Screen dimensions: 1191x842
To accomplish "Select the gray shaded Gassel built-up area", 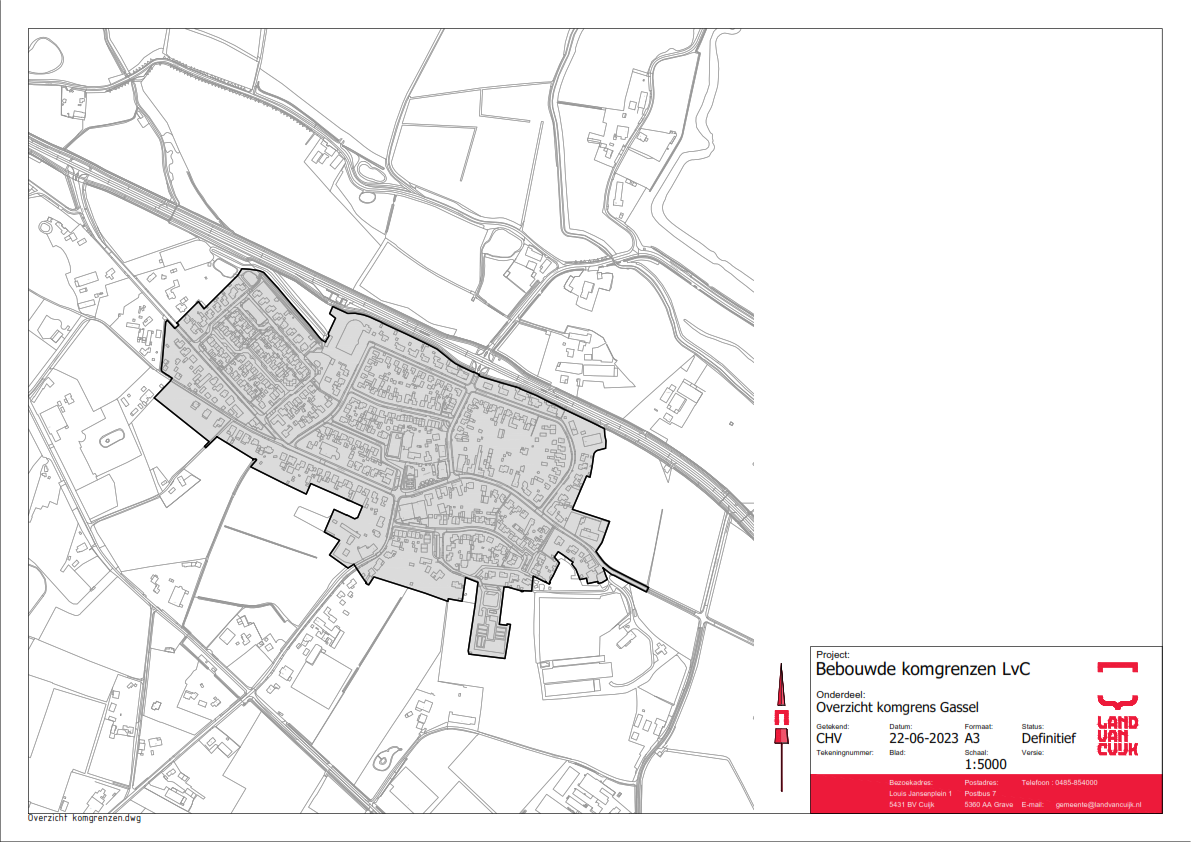I will [x=400, y=440].
